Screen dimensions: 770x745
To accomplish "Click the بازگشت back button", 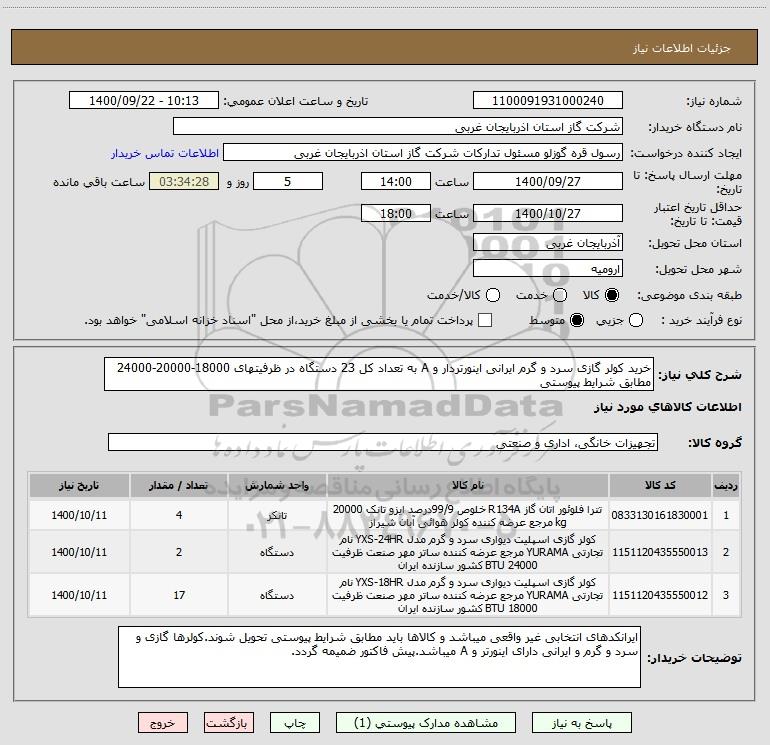I will pyautogui.click(x=229, y=723).
